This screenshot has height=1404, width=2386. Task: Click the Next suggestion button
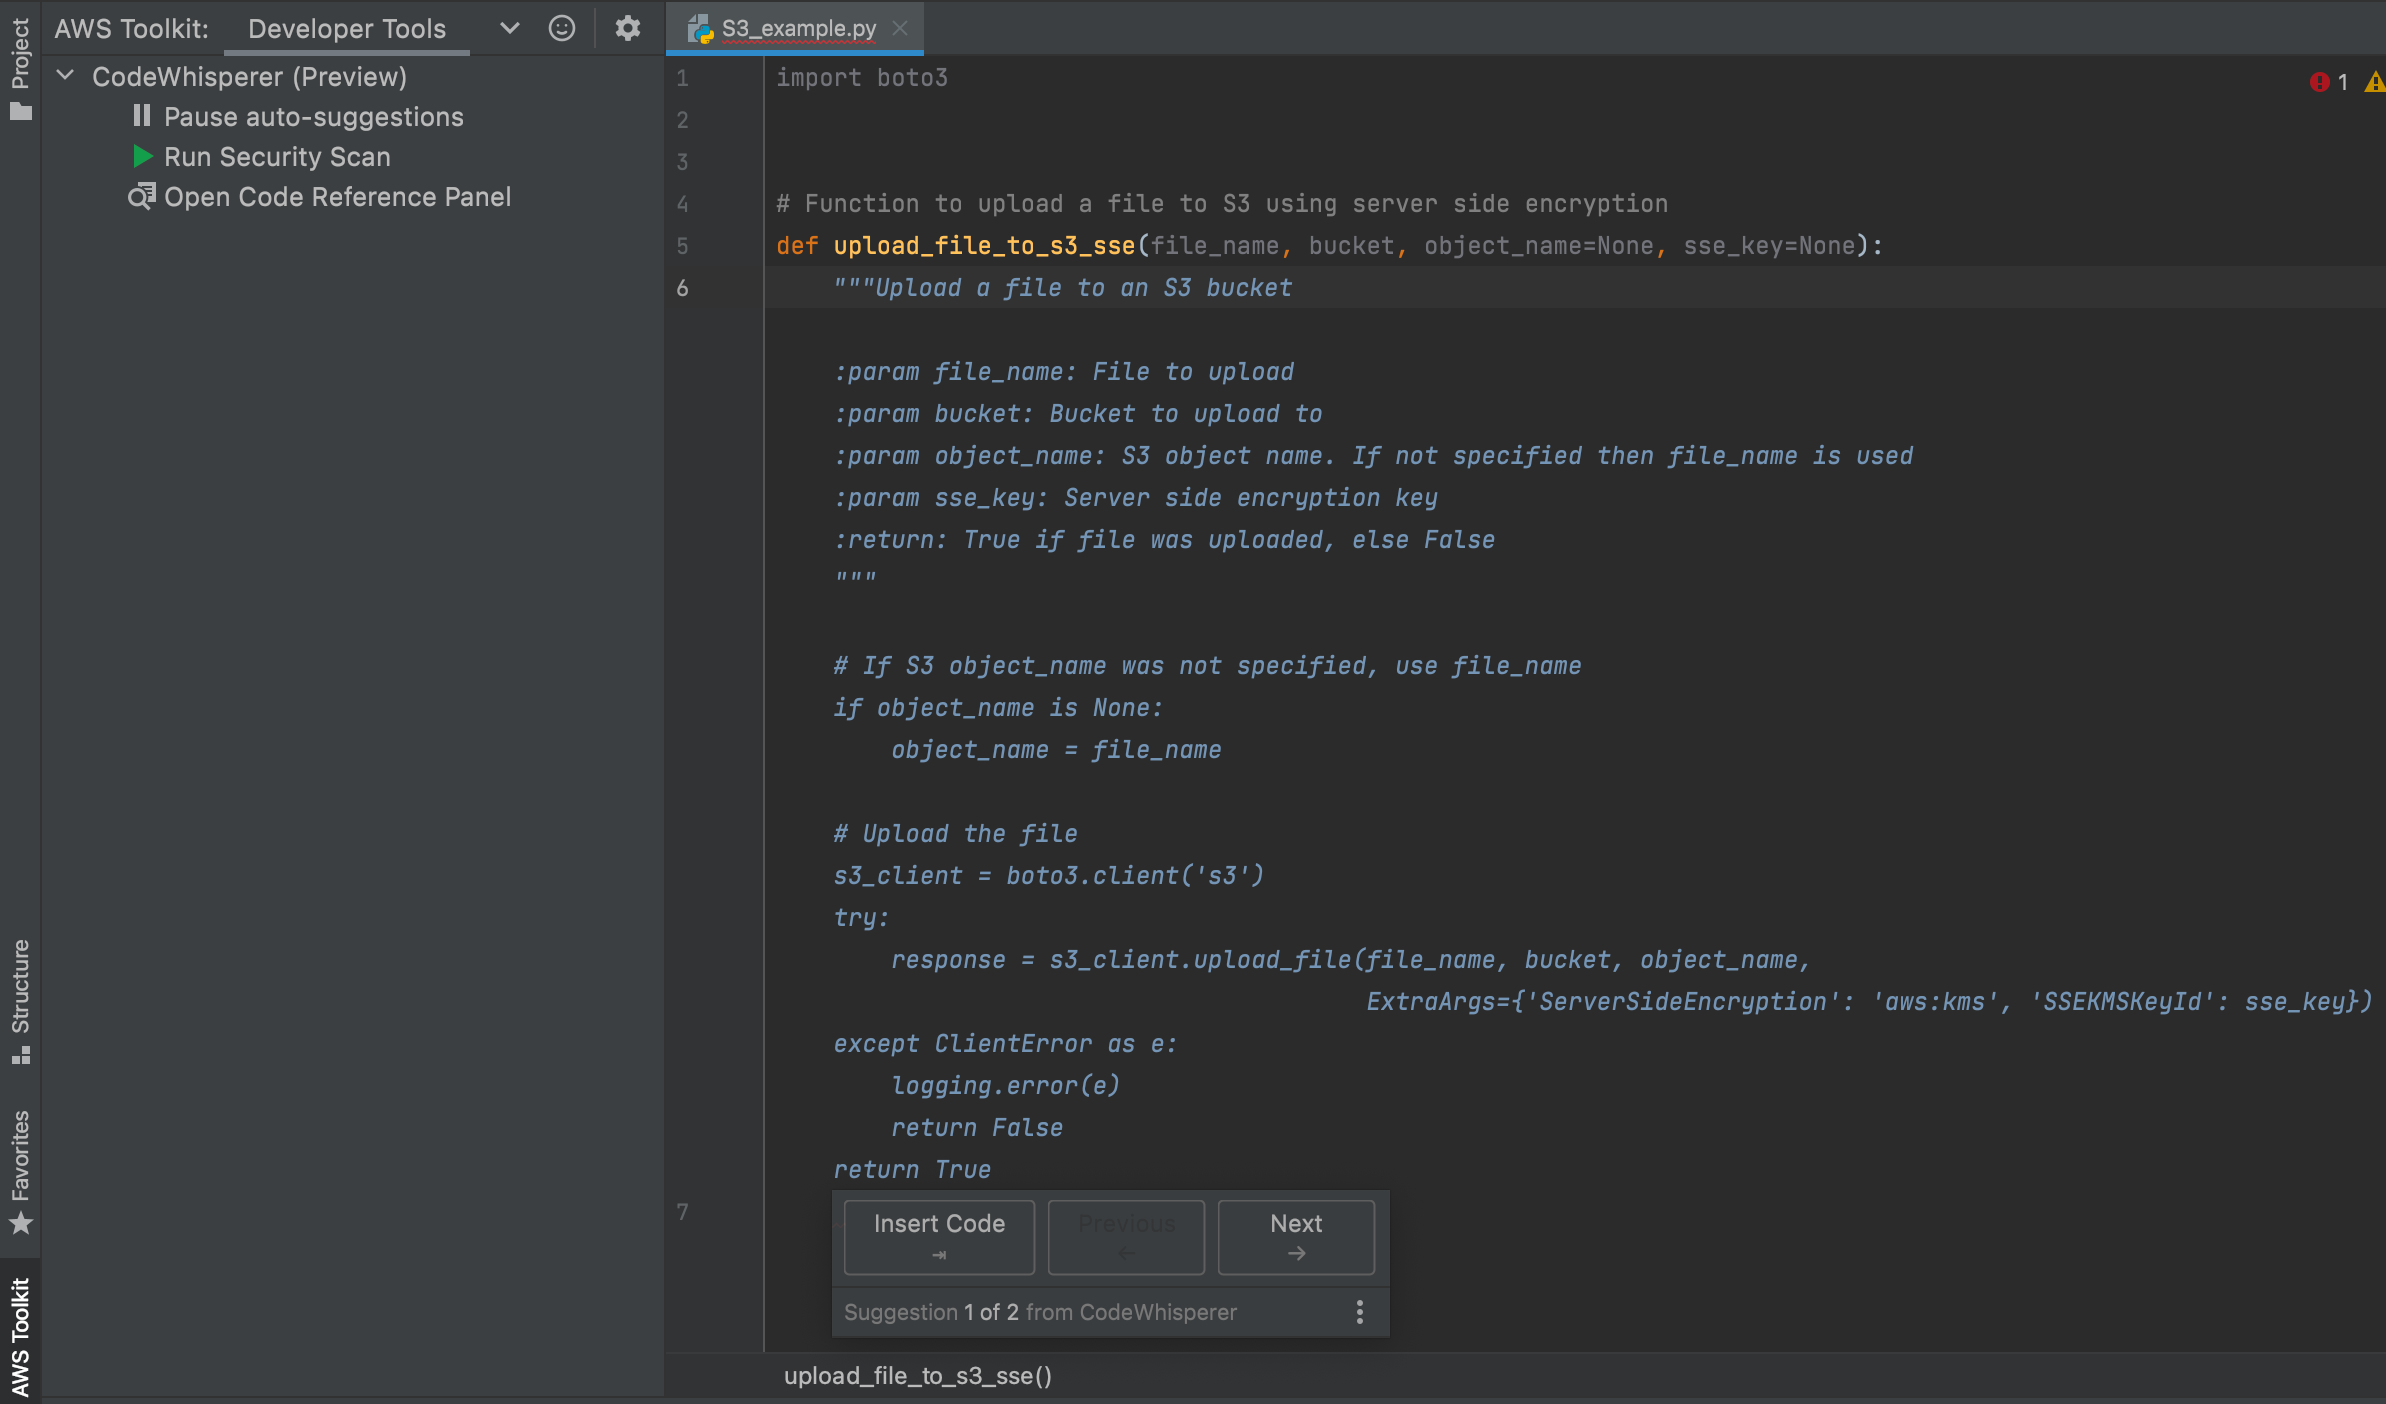1295,1232
